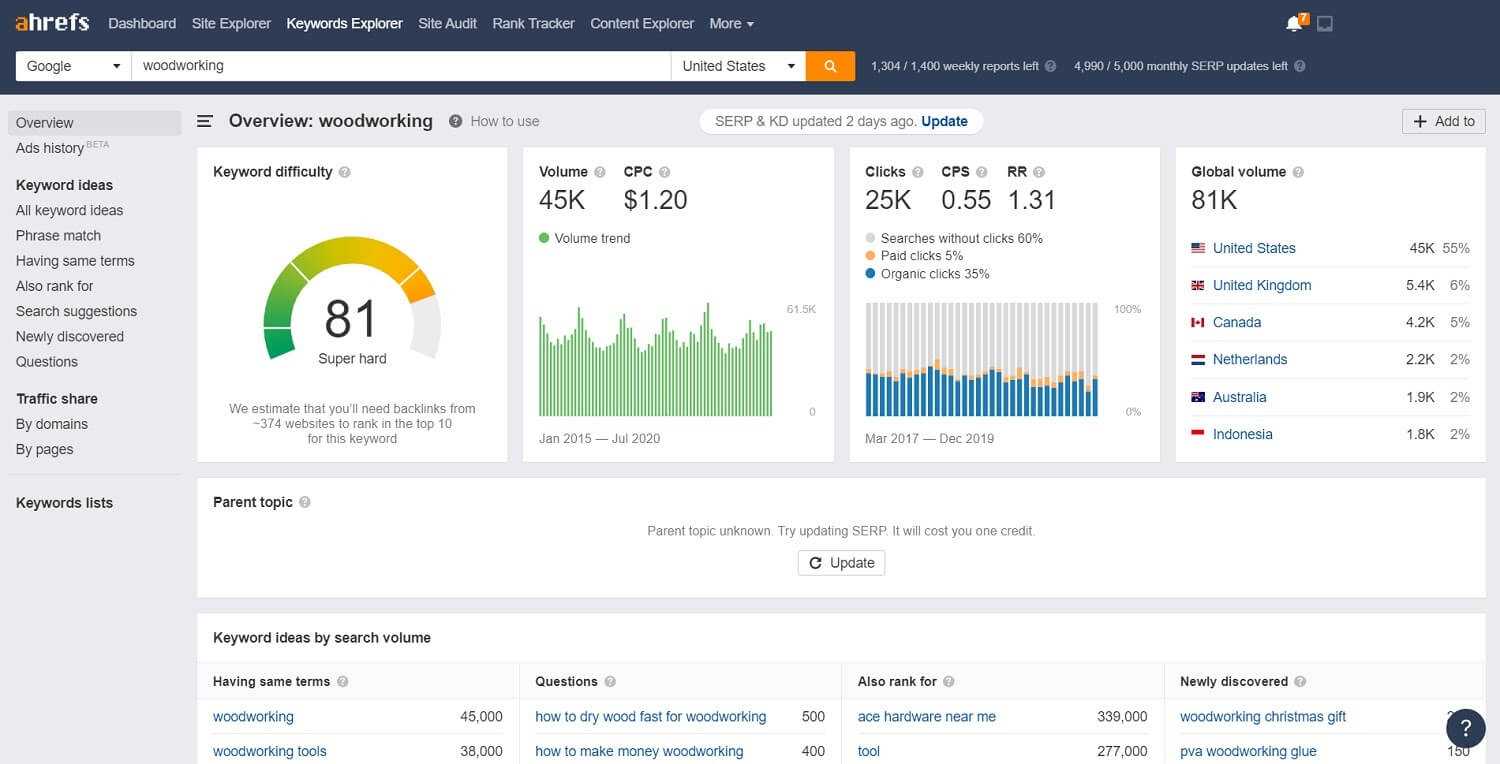The image size is (1500, 764).
Task: Click ace hardware near me keyword
Action: (x=927, y=716)
